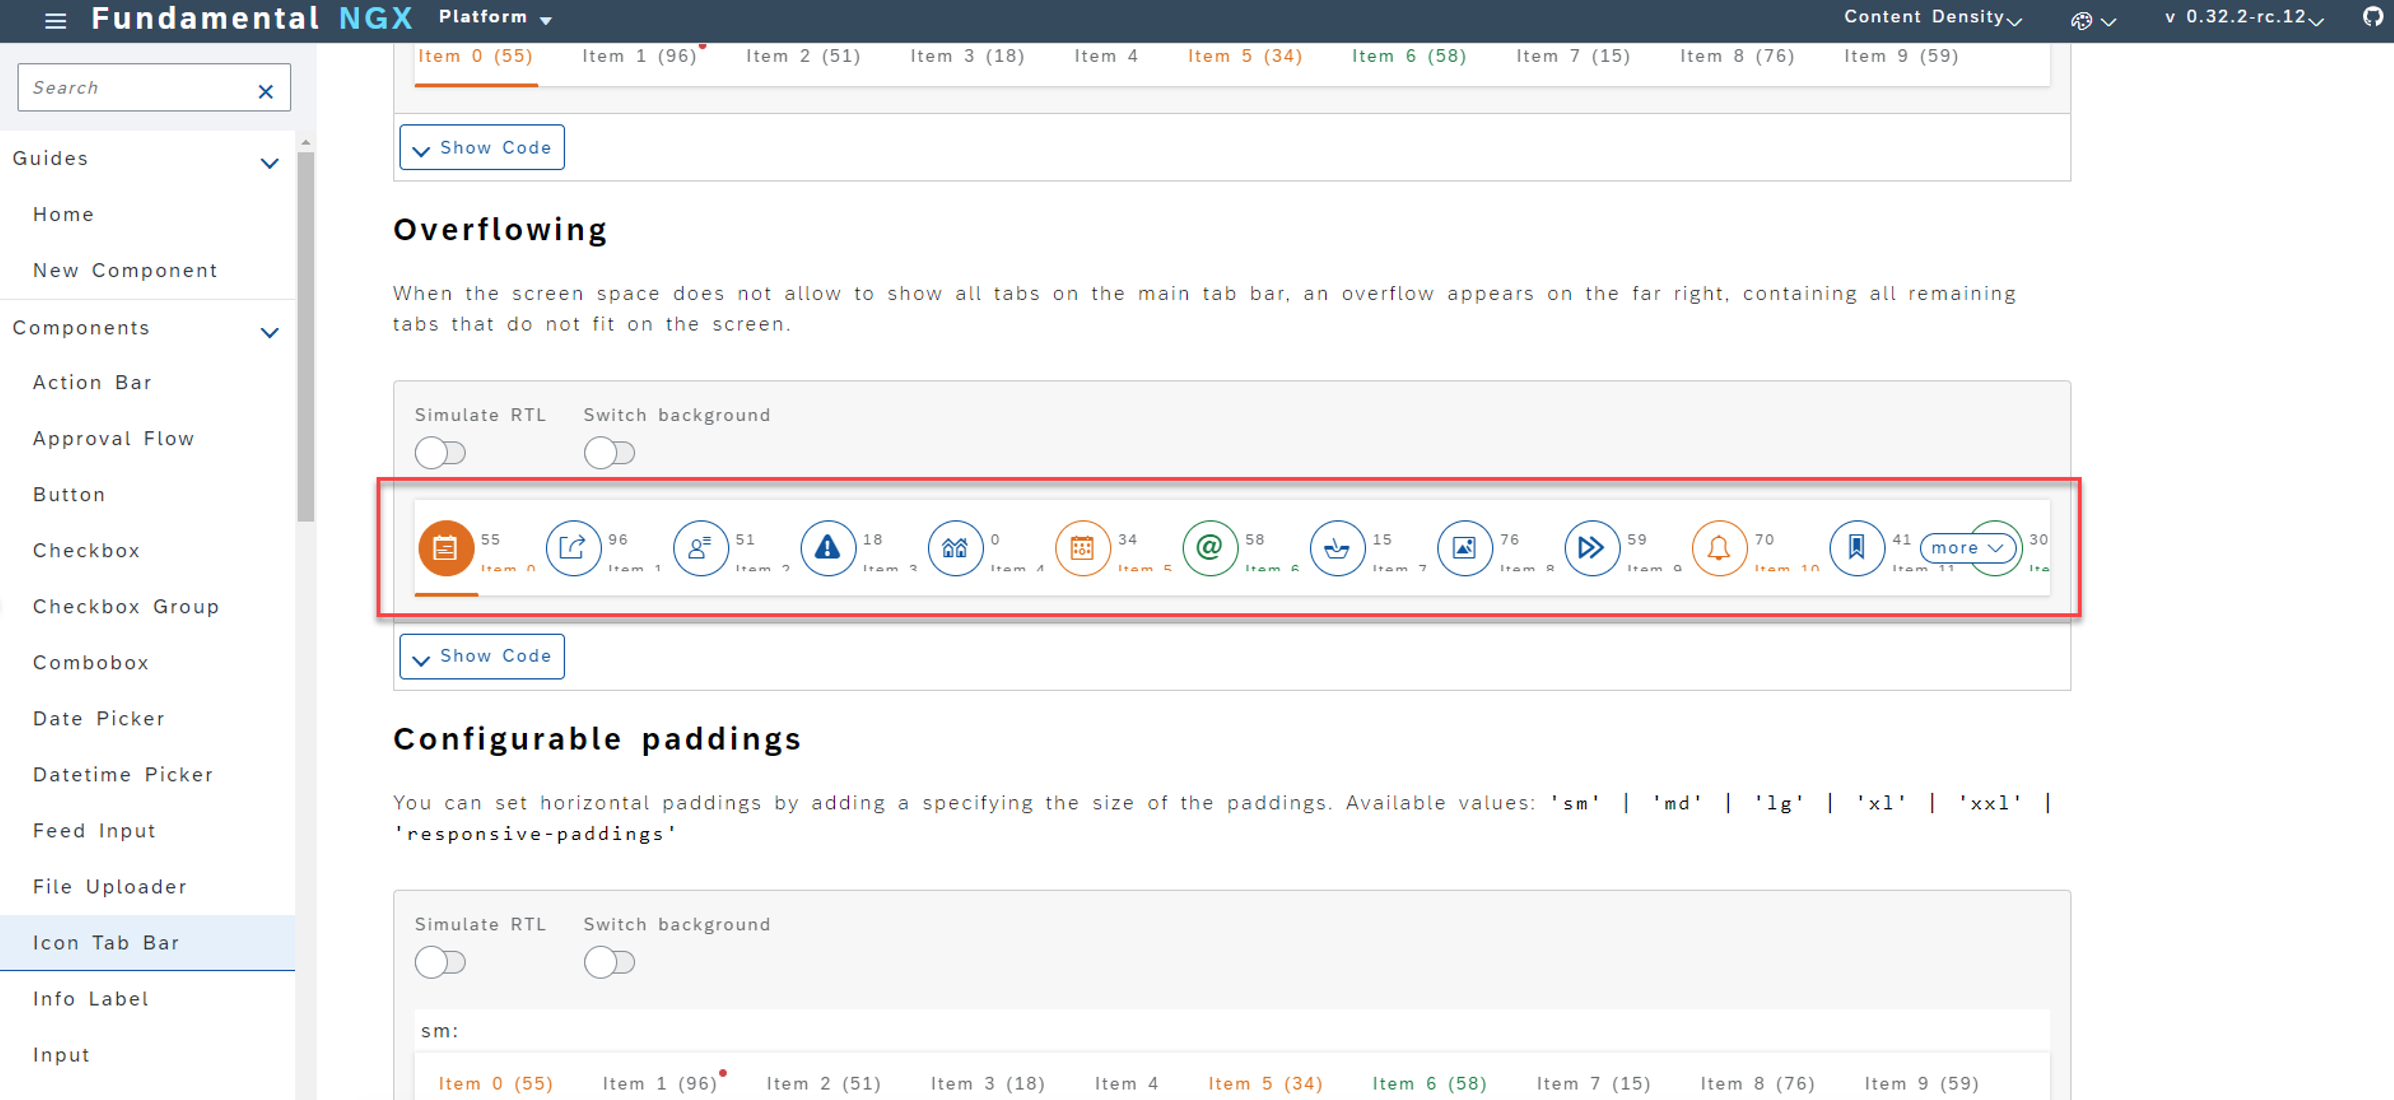This screenshot has height=1100, width=2394.
Task: Toggle Switch background in the Overflowing example
Action: pyautogui.click(x=610, y=452)
